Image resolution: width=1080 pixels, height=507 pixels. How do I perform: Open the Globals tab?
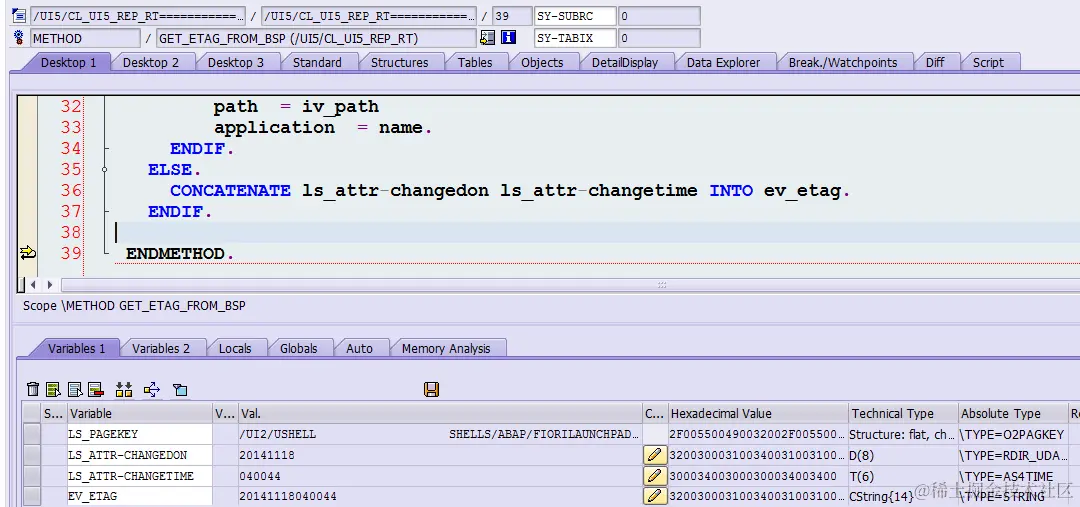click(298, 349)
